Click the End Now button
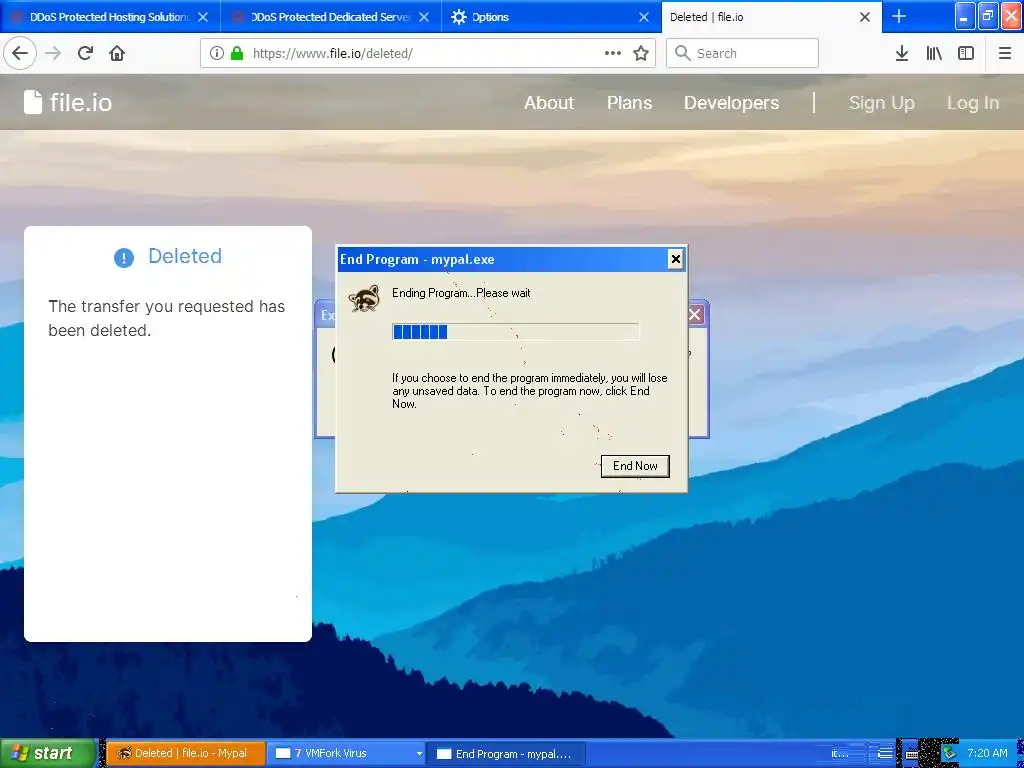Viewport: 1024px width, 768px height. [635, 466]
